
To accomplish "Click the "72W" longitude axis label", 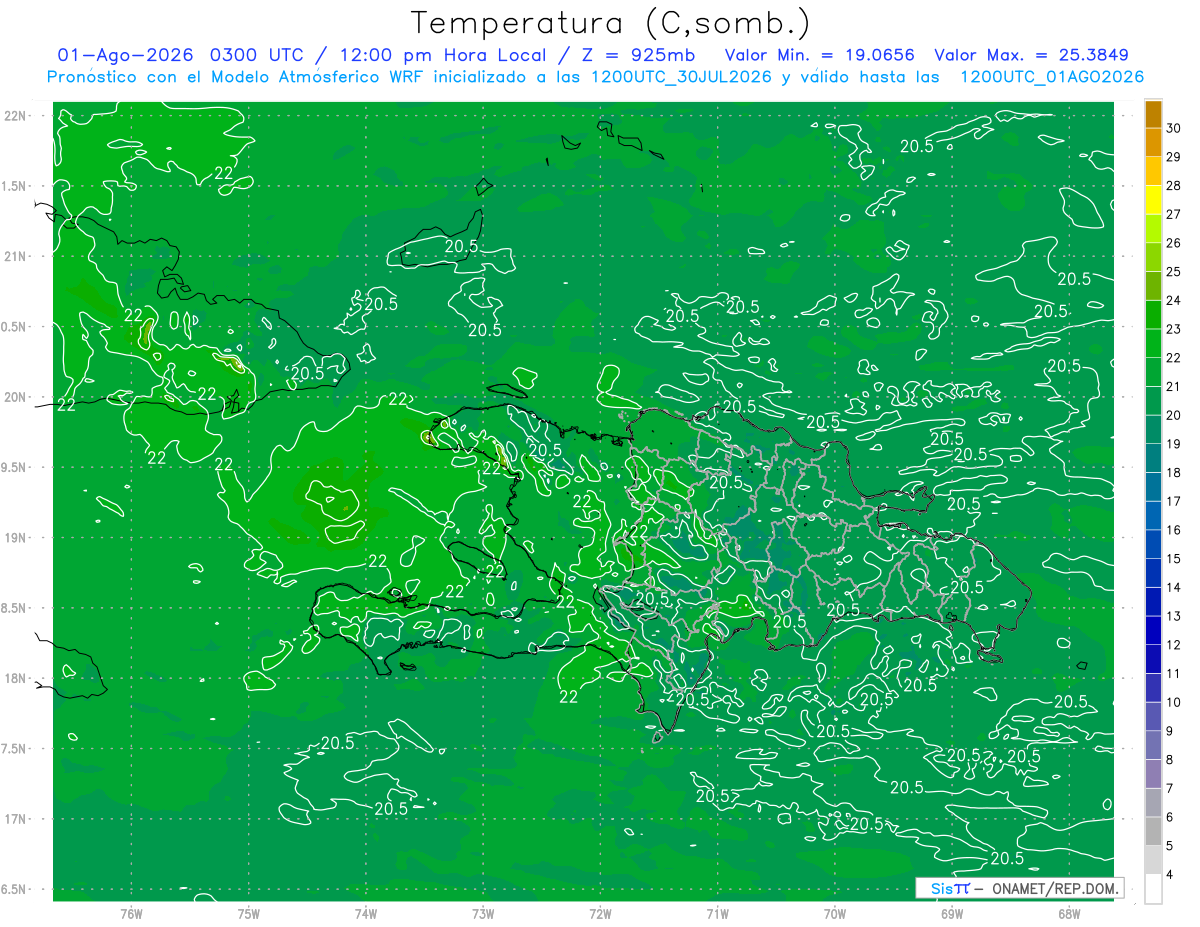I will (x=600, y=913).
